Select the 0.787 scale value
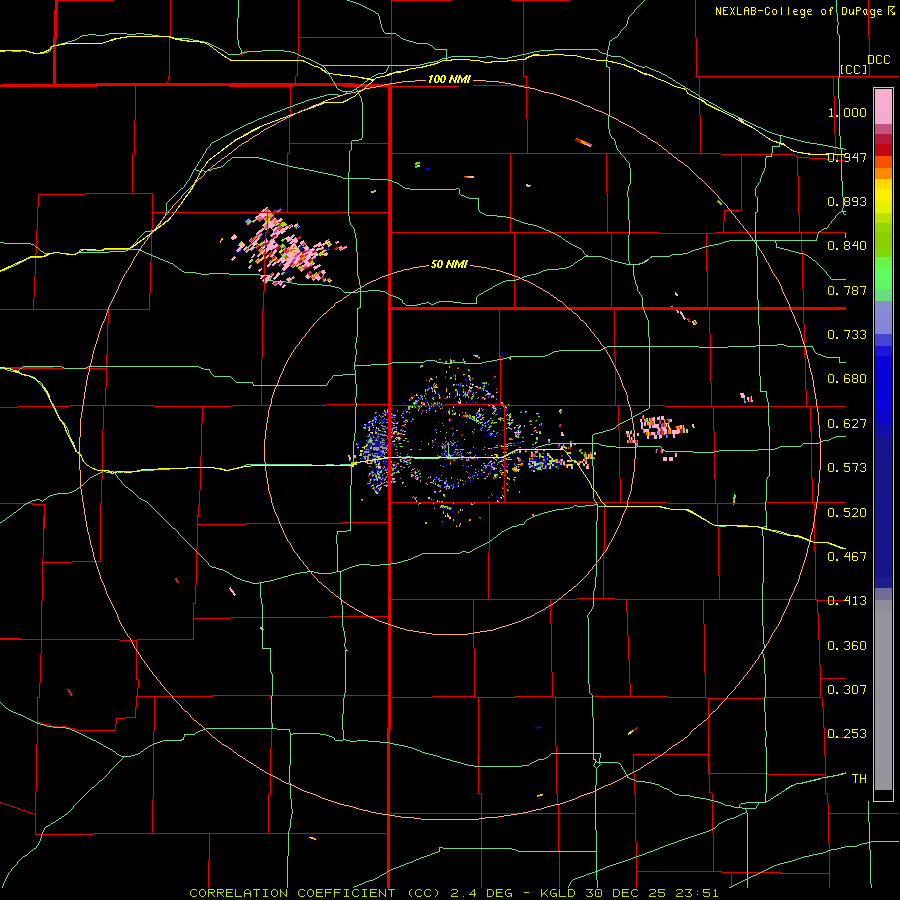The width and height of the screenshot is (900, 900). coord(847,290)
